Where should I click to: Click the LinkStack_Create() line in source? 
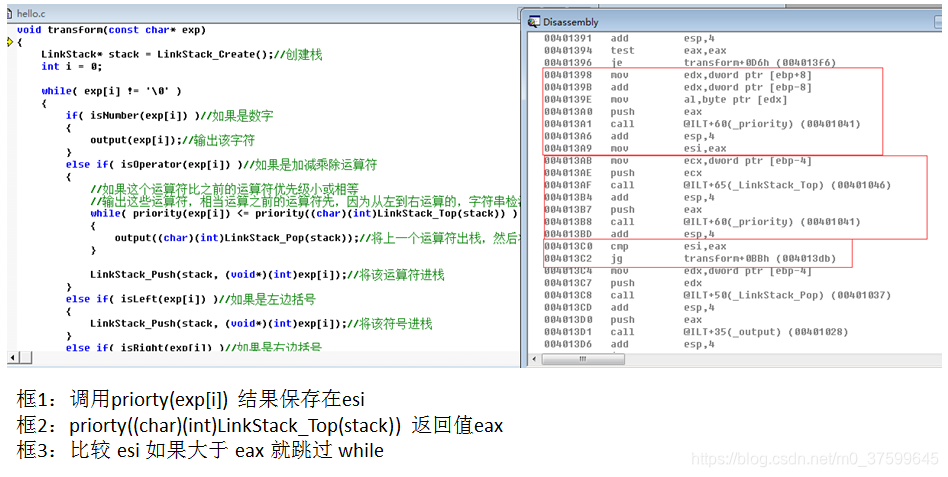[181, 54]
